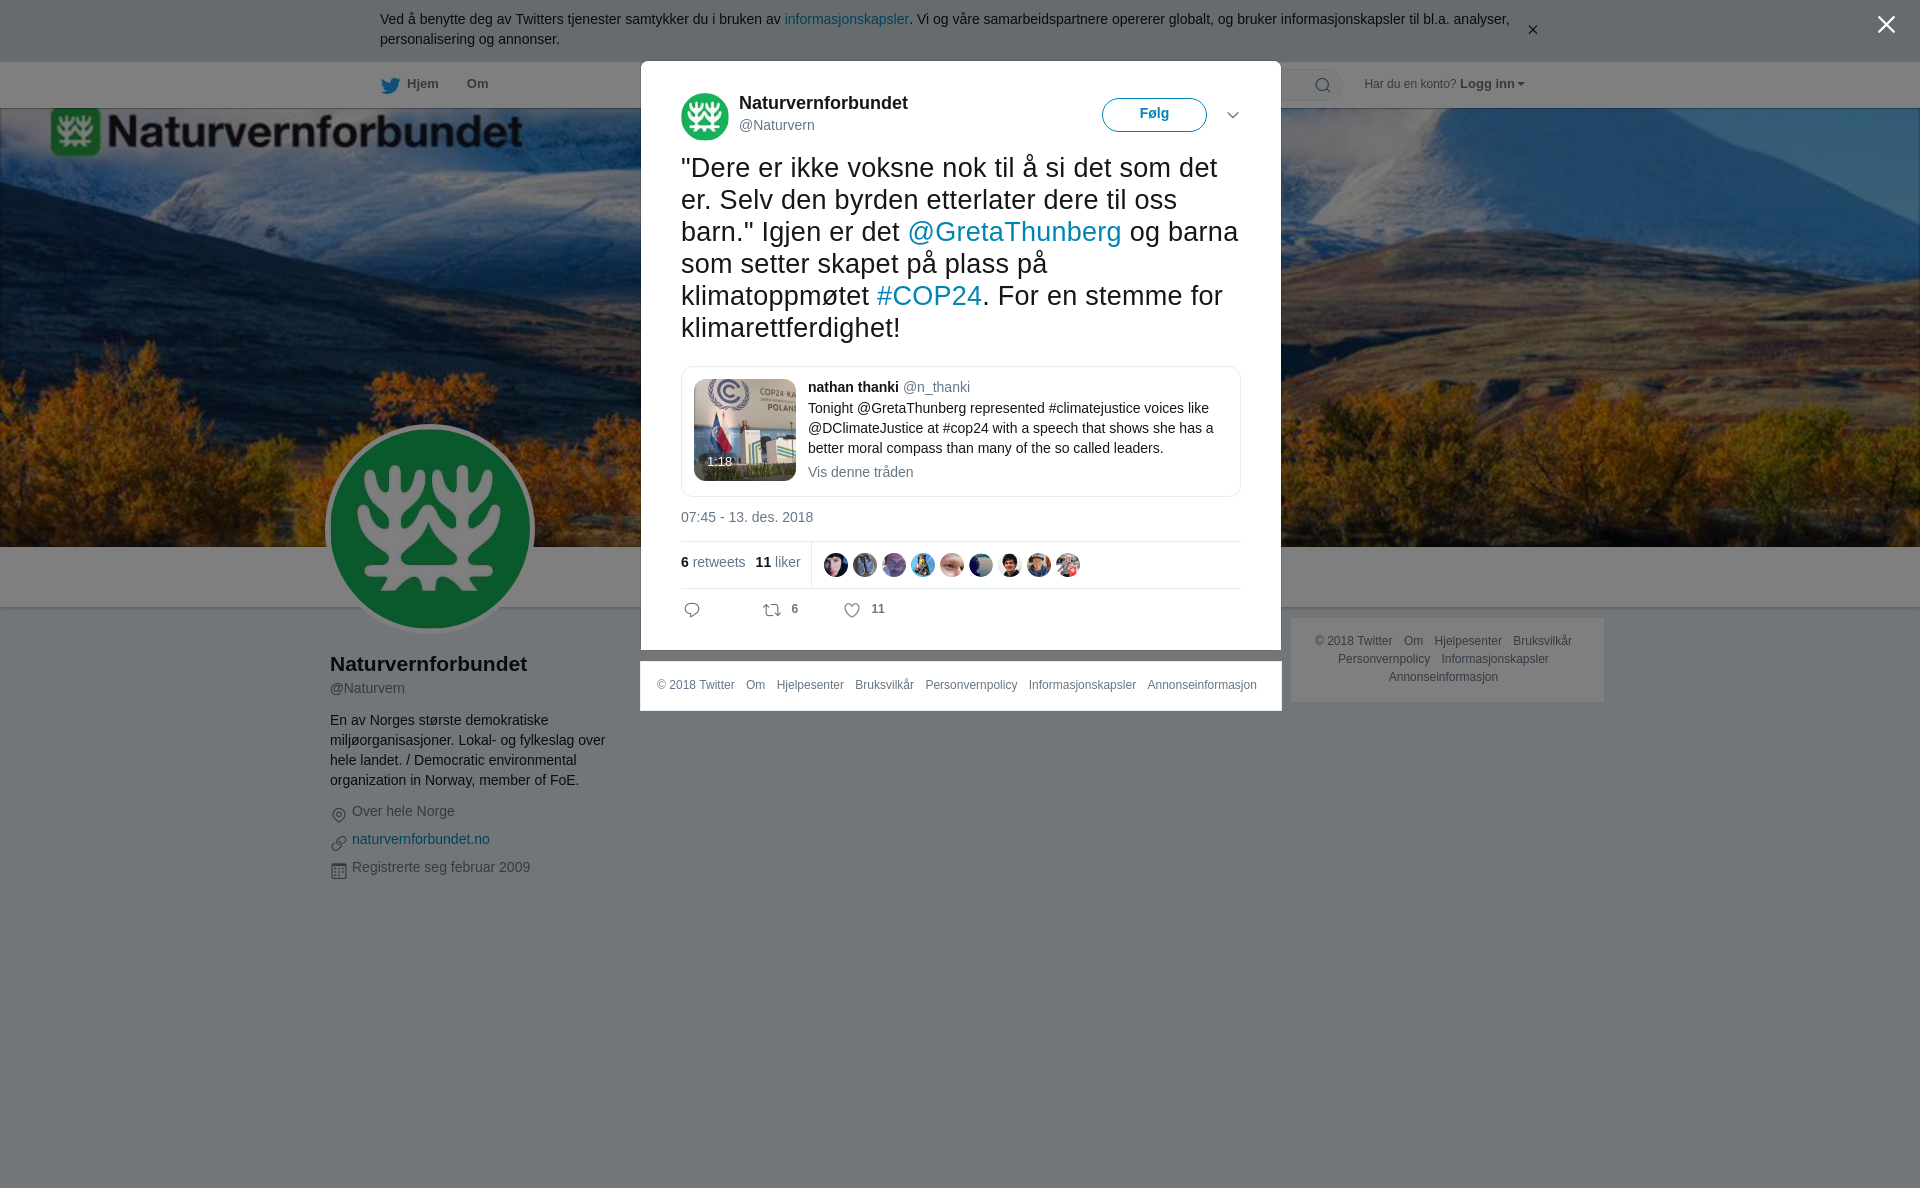Click Vis denne tråden link
The width and height of the screenshot is (1920, 1188).
click(860, 472)
